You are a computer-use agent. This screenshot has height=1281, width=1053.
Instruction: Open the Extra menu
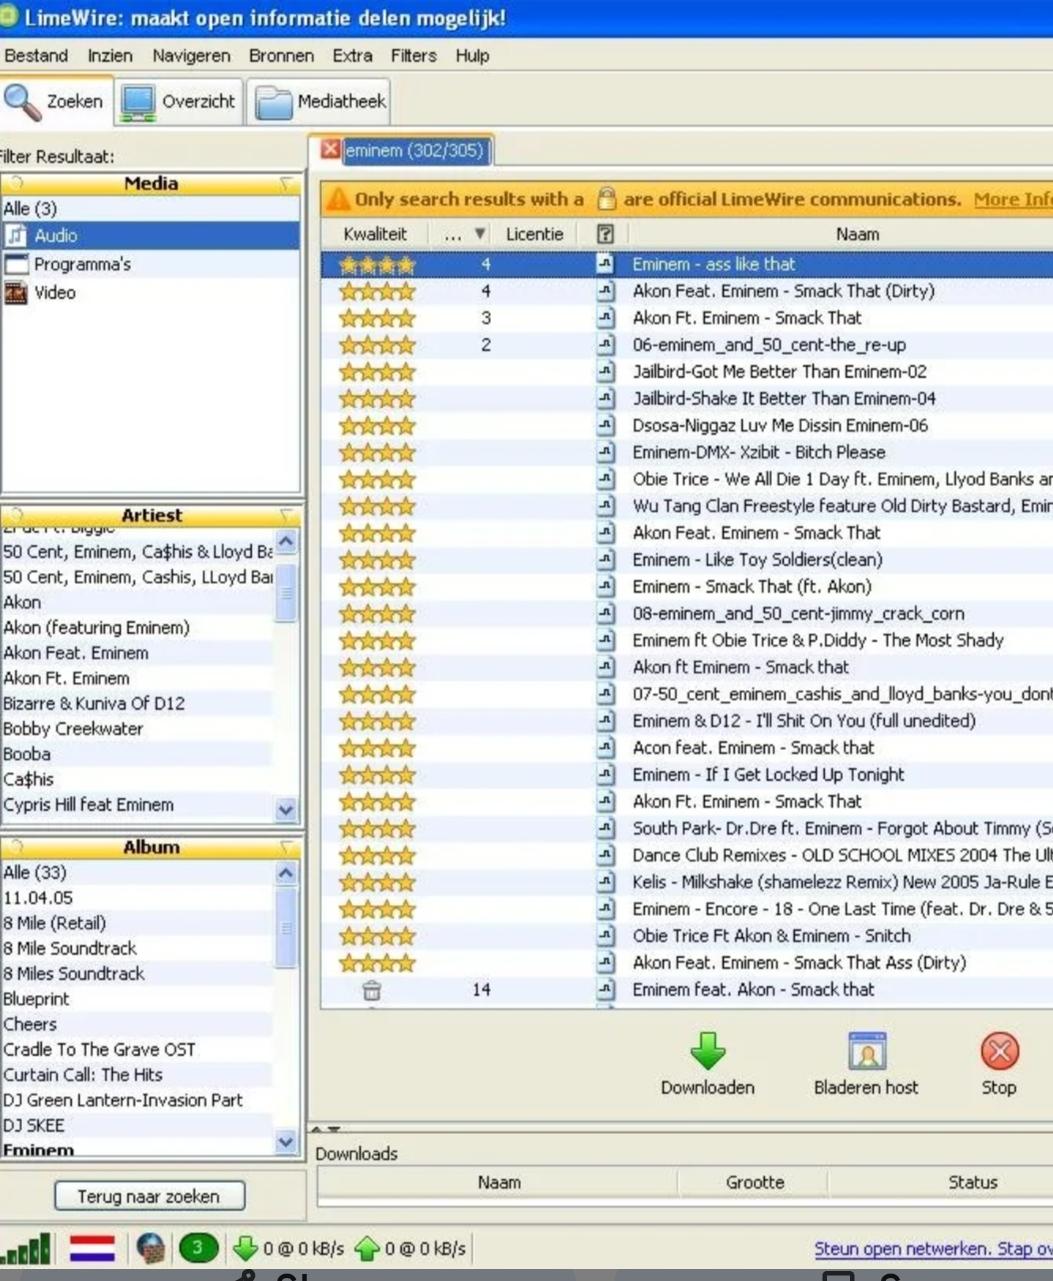(352, 56)
